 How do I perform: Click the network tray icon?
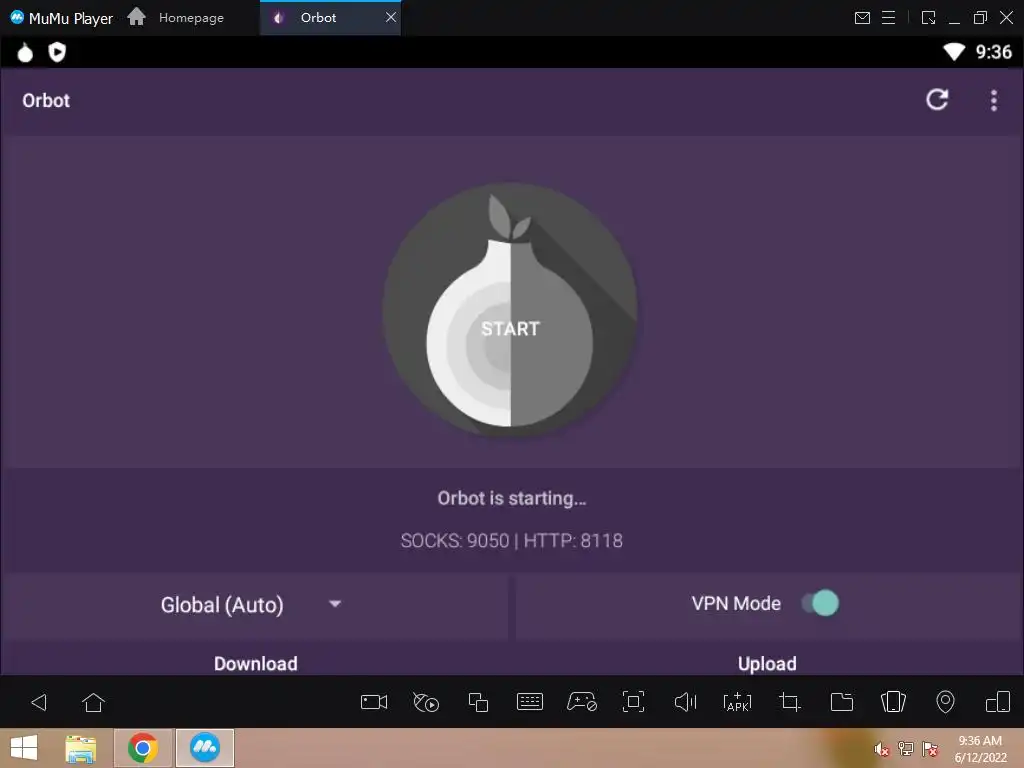coord(906,749)
